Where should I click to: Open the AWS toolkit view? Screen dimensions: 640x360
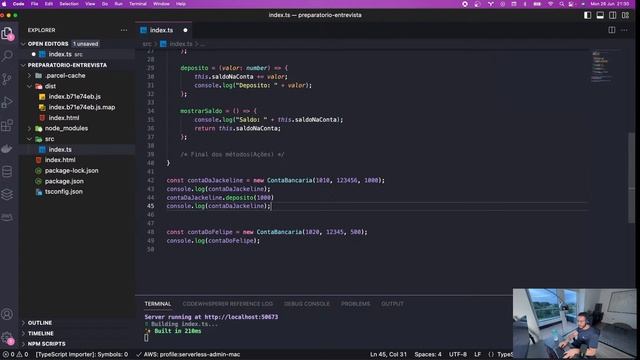coord(7,217)
